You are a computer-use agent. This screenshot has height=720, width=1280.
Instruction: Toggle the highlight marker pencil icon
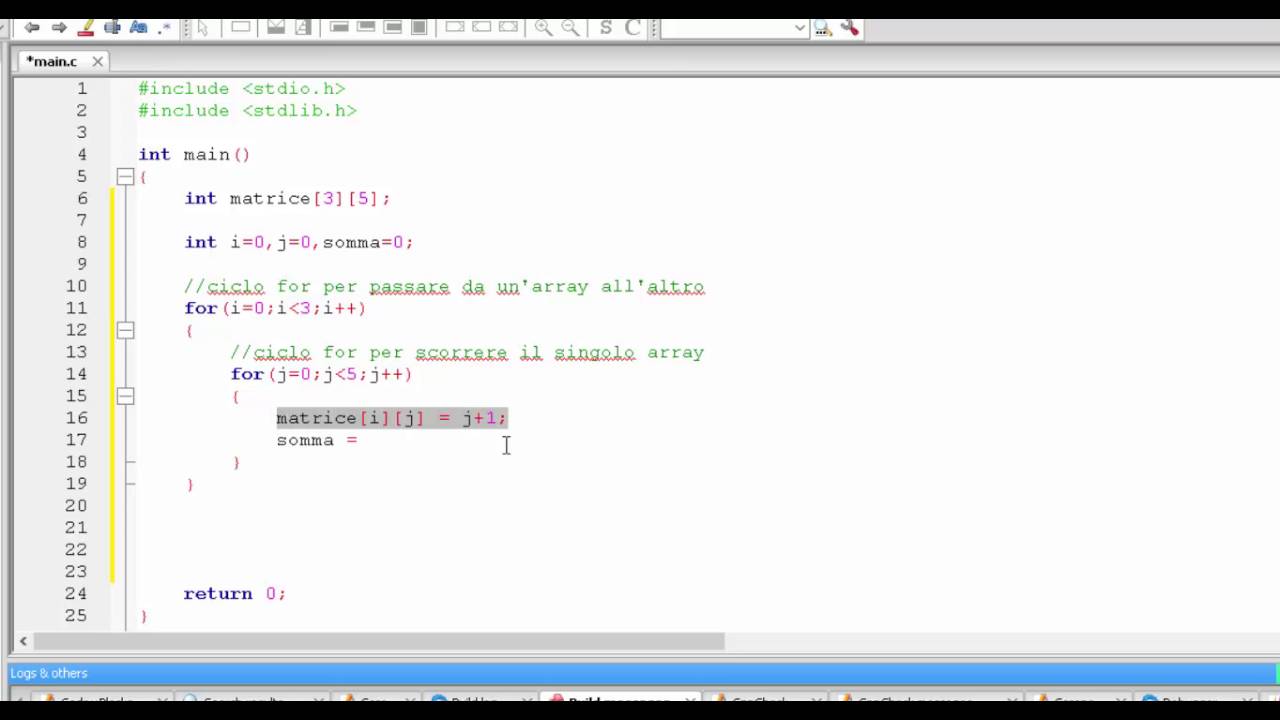[x=85, y=28]
